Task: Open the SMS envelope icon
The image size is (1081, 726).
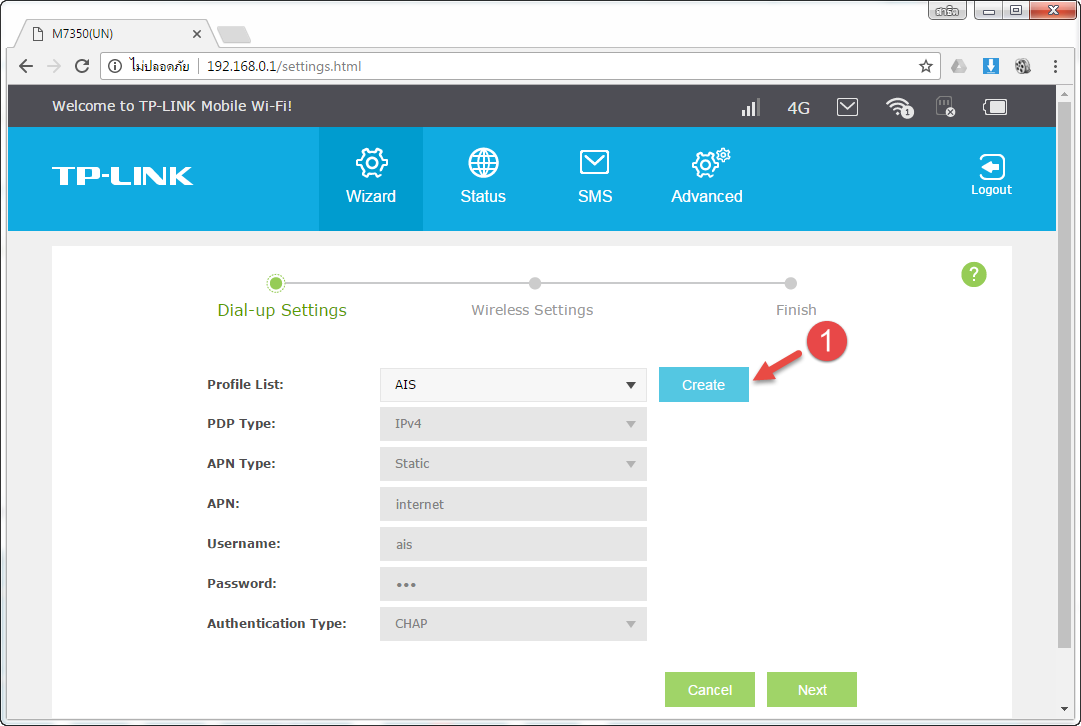Action: [x=594, y=163]
